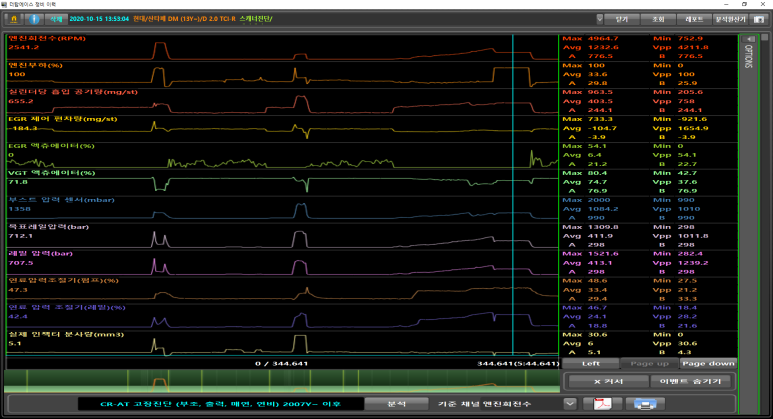Select the 엔진회전수(RPM) channel label
This screenshot has width=773, height=419.
pos(47,38)
